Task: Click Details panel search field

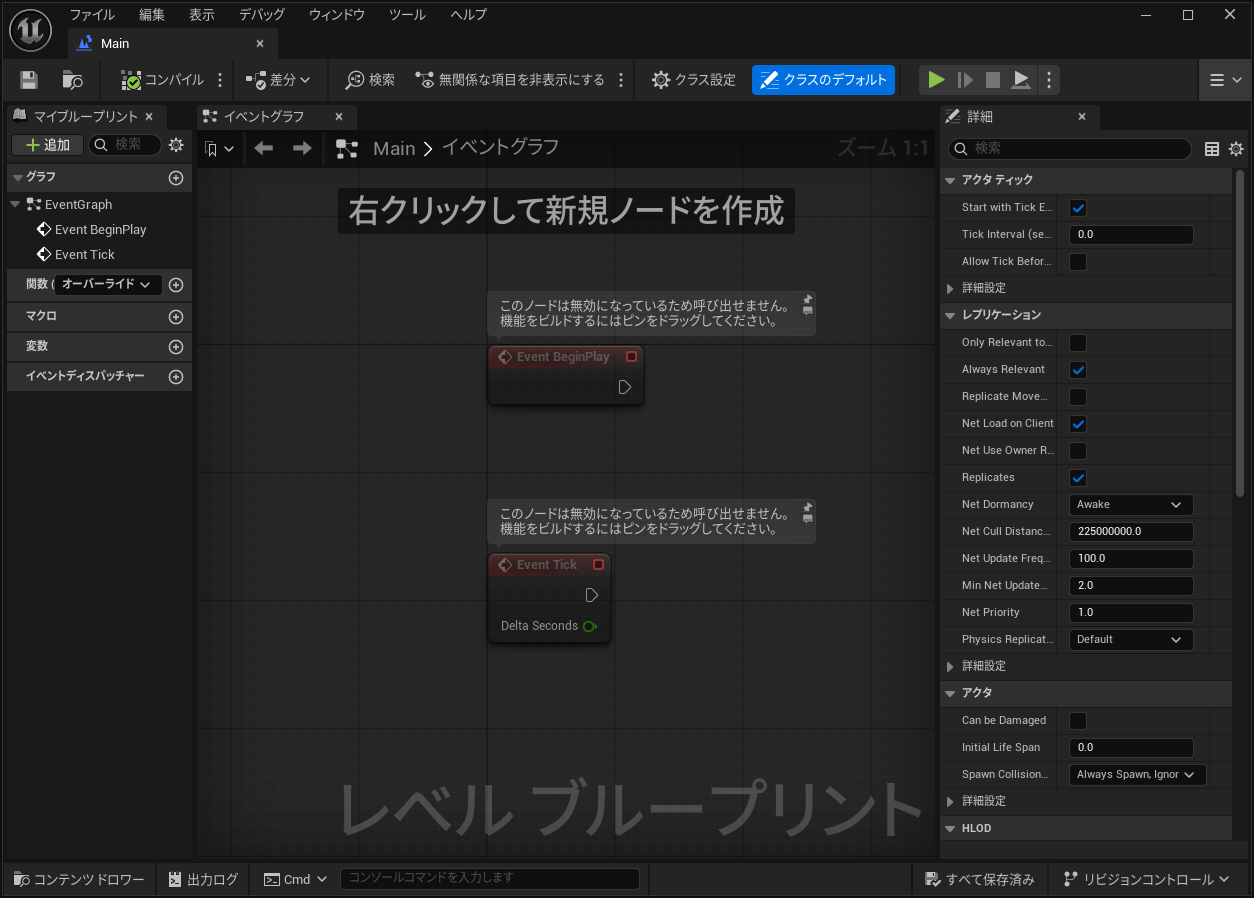Action: coord(1070,148)
